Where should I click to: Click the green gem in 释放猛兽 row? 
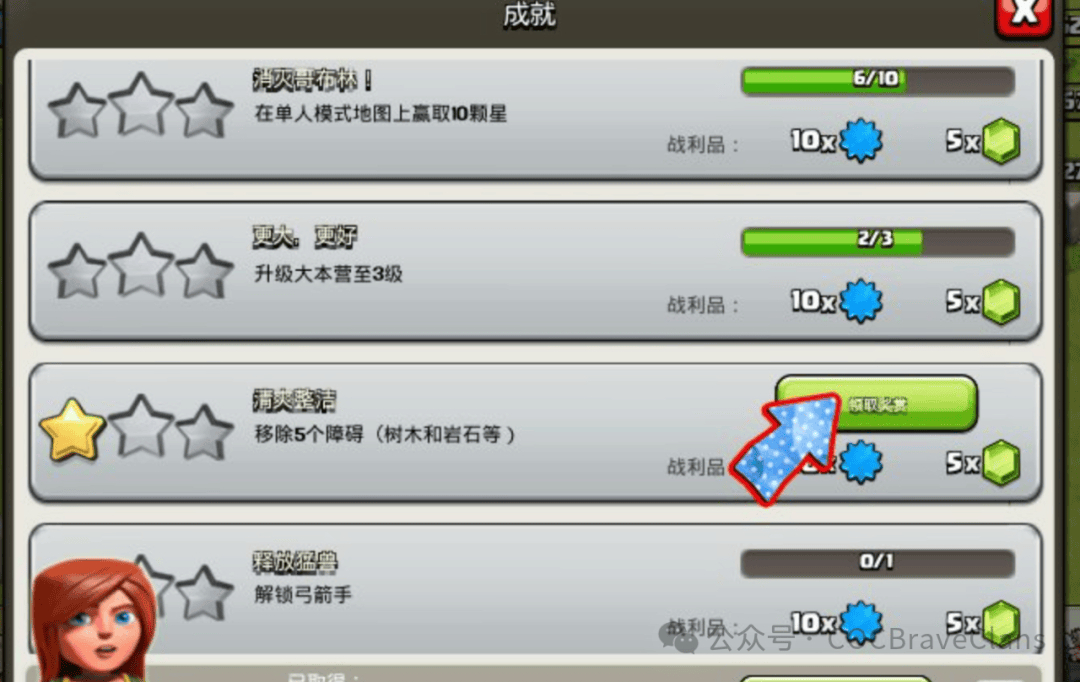point(1001,623)
